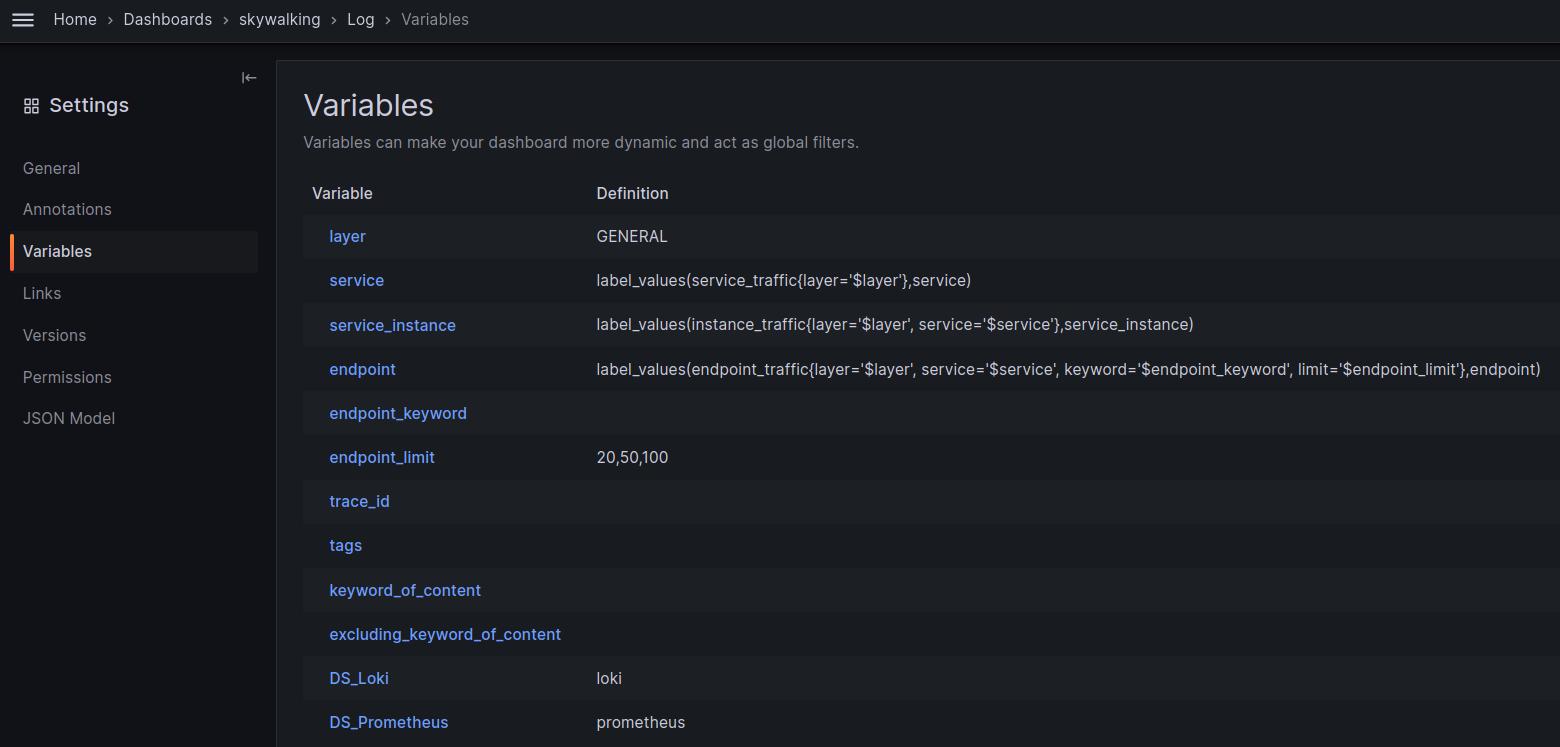Go to Home in breadcrumb

75,20
